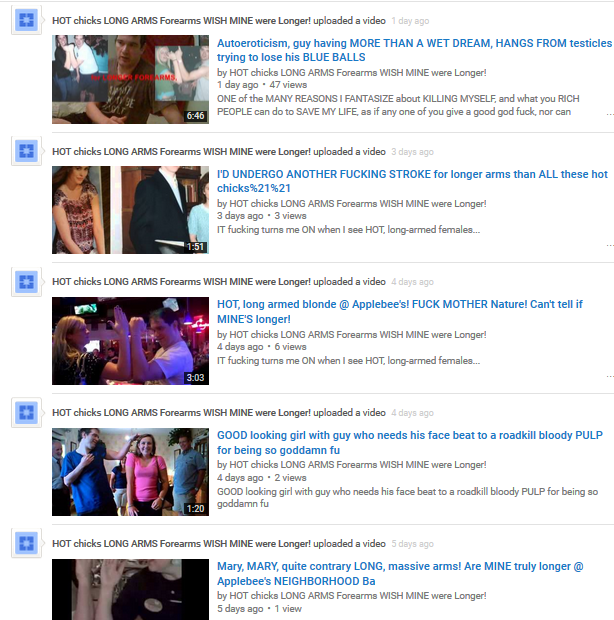The image size is (614, 620).
Task: Open the 3:03 Applebee's video thumbnail
Action: tap(130, 341)
